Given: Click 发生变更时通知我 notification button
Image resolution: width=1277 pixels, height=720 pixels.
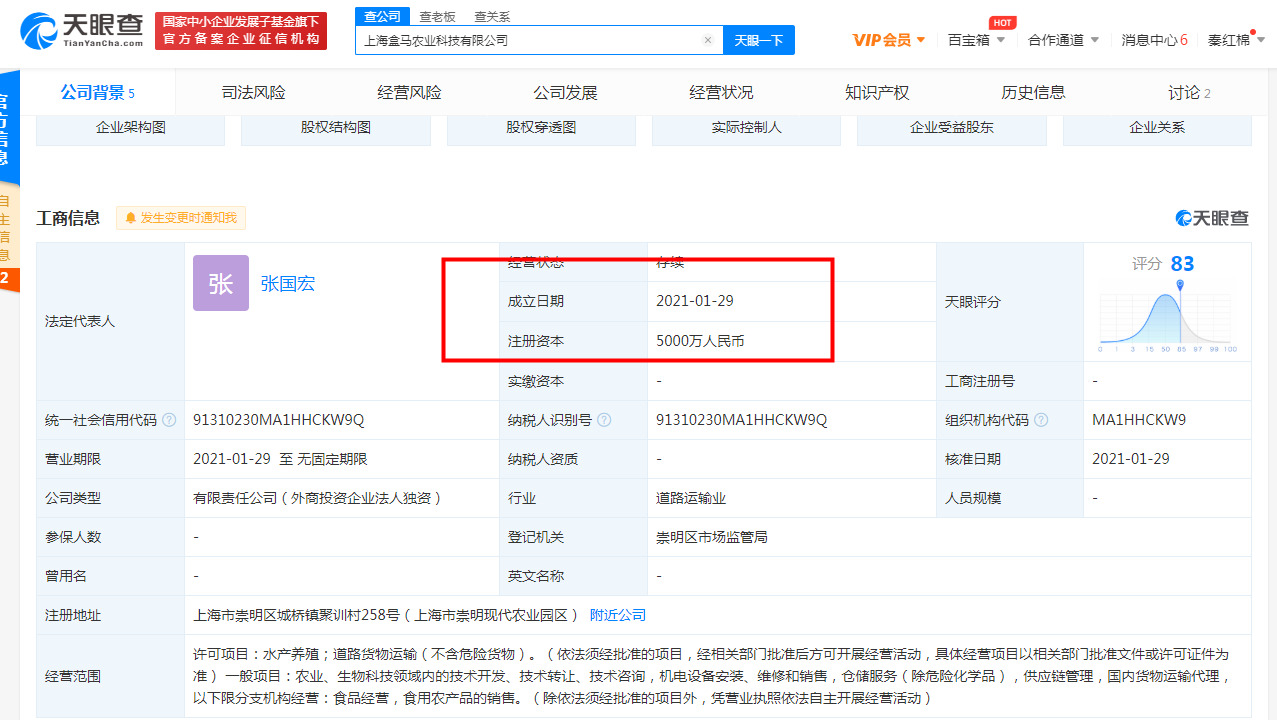Looking at the screenshot, I should (180, 218).
